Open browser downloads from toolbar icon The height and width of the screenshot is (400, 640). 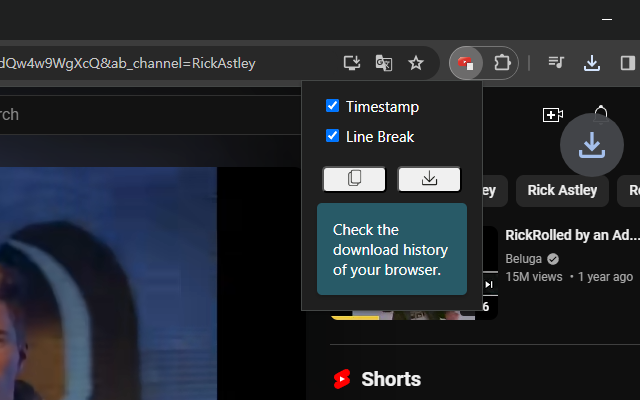pyautogui.click(x=592, y=63)
